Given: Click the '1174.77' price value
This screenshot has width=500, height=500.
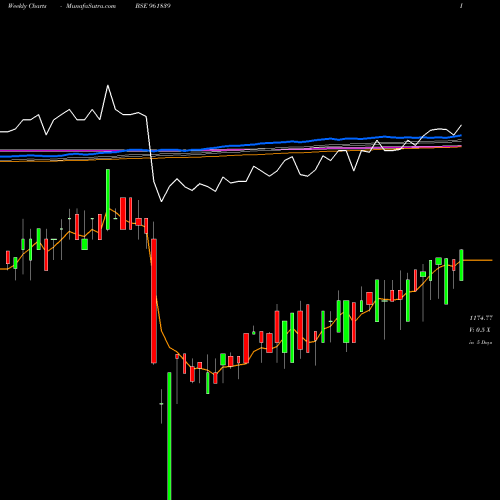Looking at the screenshot, I should click(481, 318).
